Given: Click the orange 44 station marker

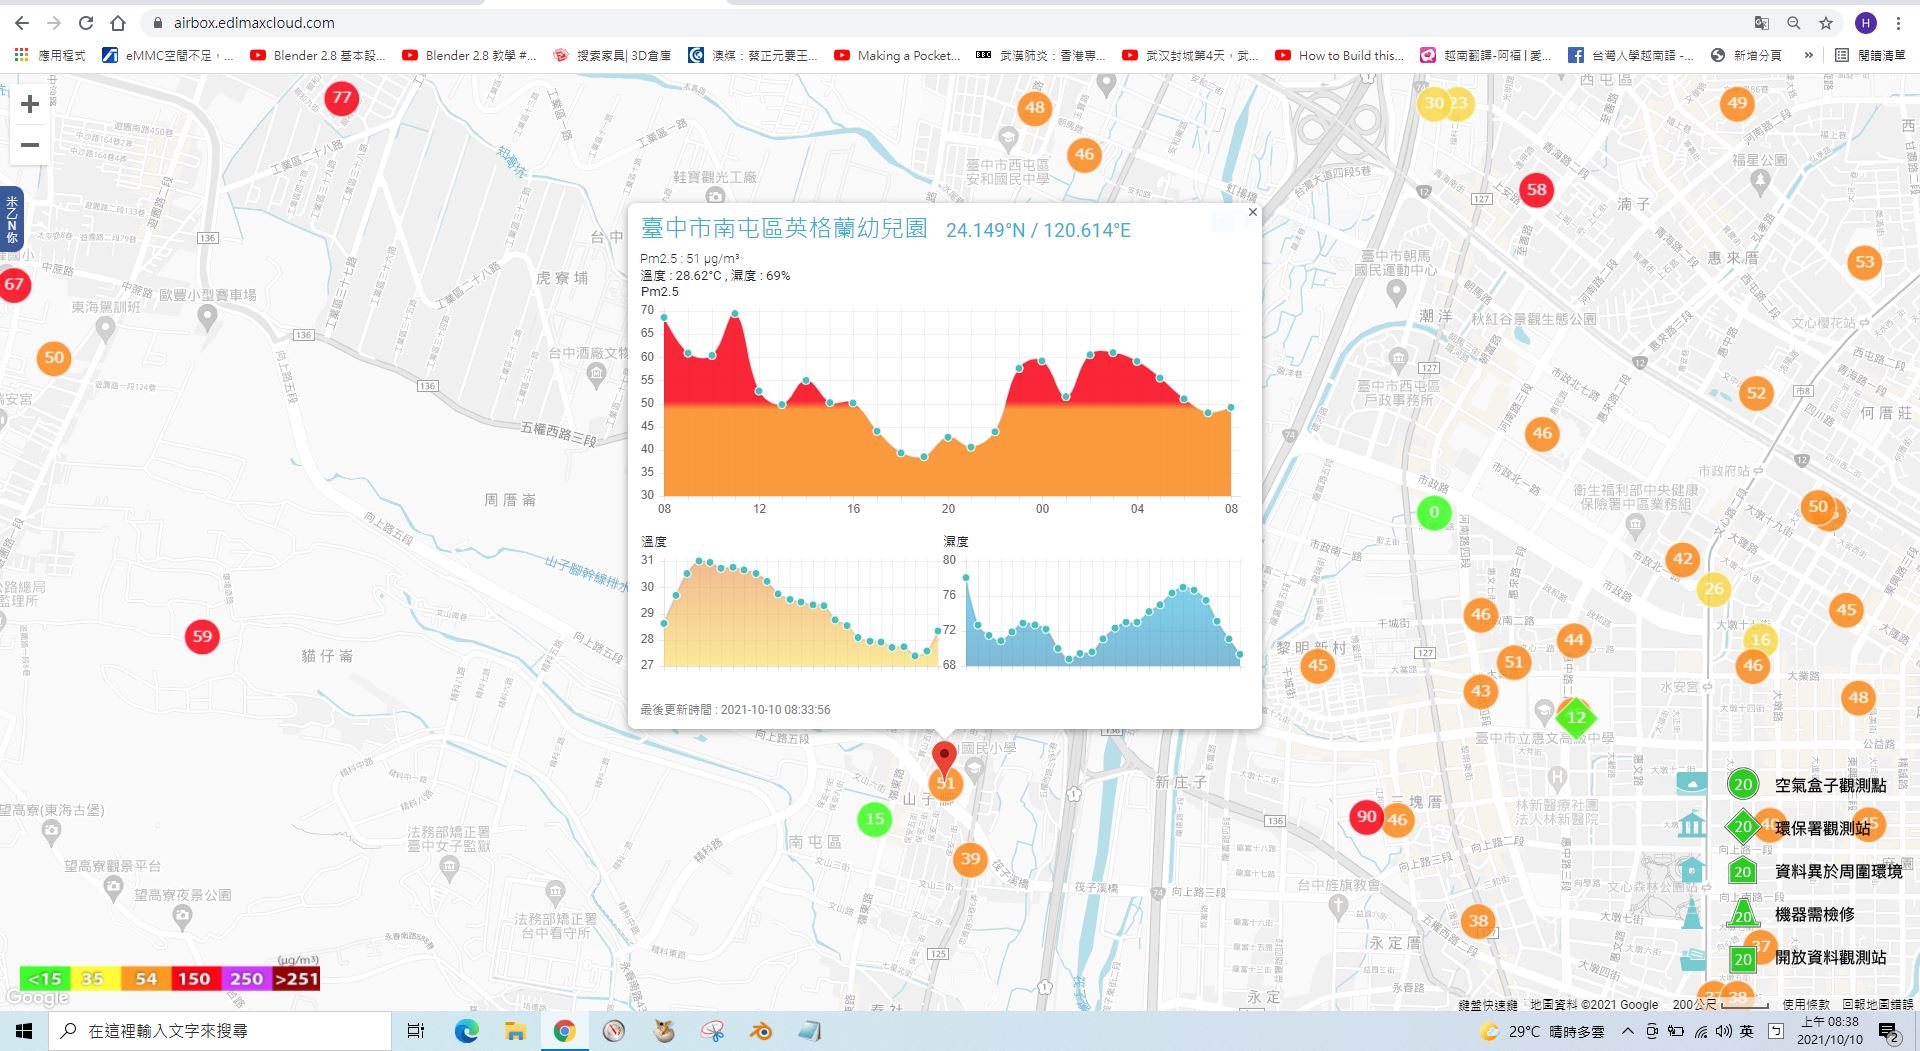Looking at the screenshot, I should tap(1574, 640).
